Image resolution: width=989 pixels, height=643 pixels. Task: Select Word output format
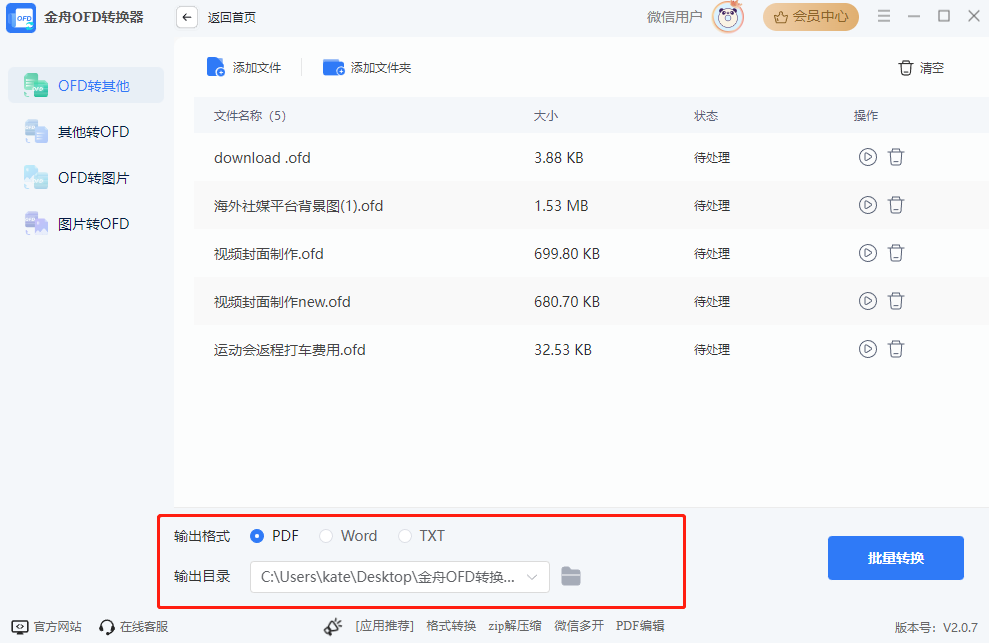click(x=325, y=536)
